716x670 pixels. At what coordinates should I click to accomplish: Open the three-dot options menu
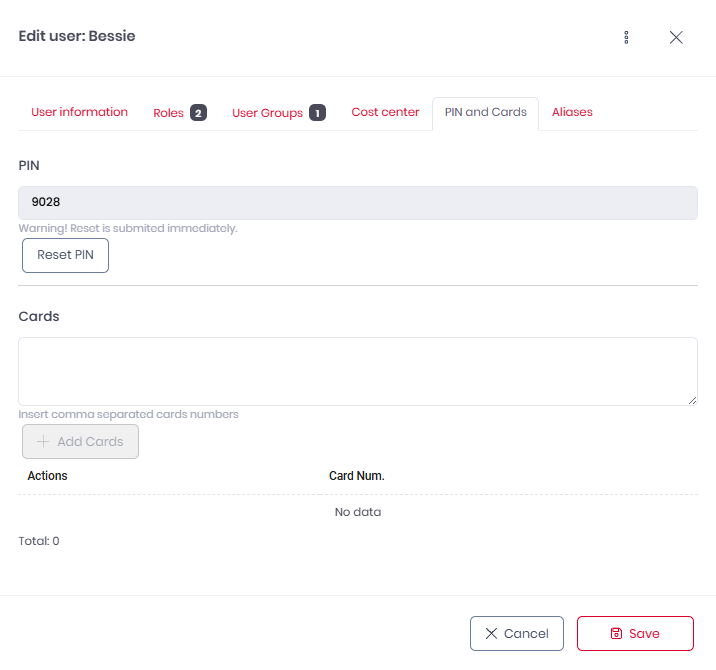pos(626,37)
